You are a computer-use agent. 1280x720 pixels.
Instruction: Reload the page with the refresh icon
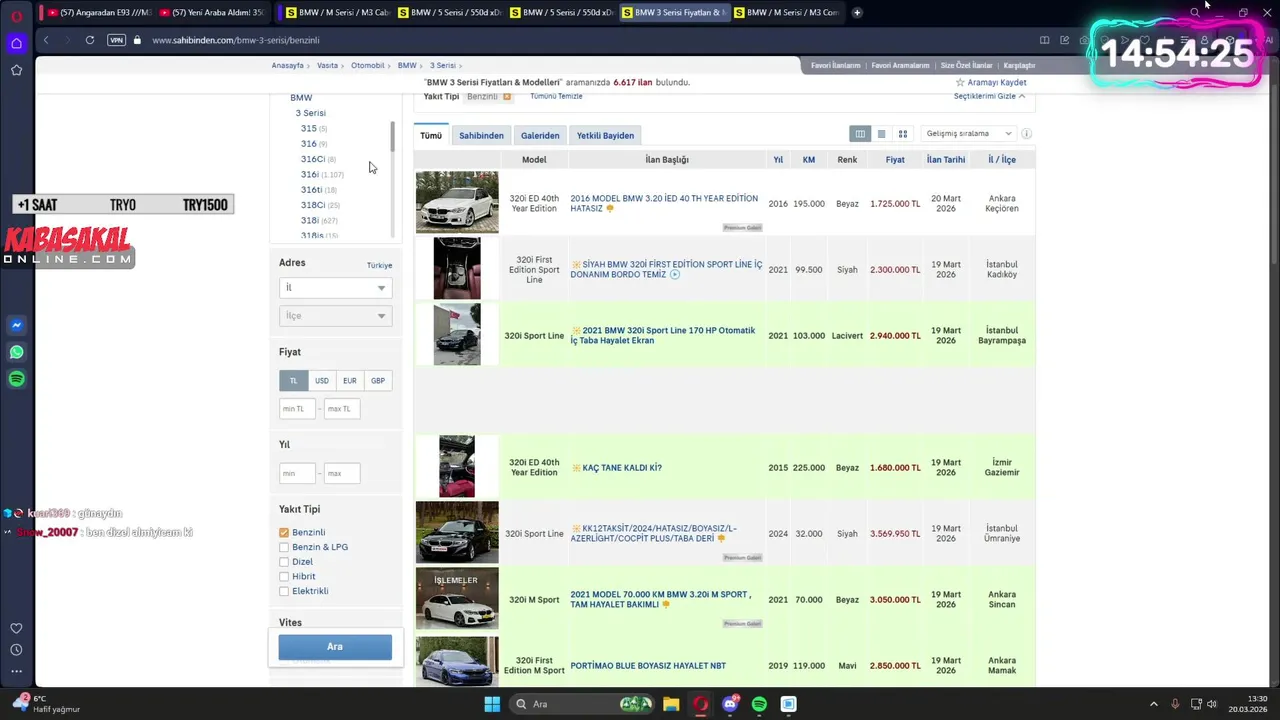click(89, 40)
